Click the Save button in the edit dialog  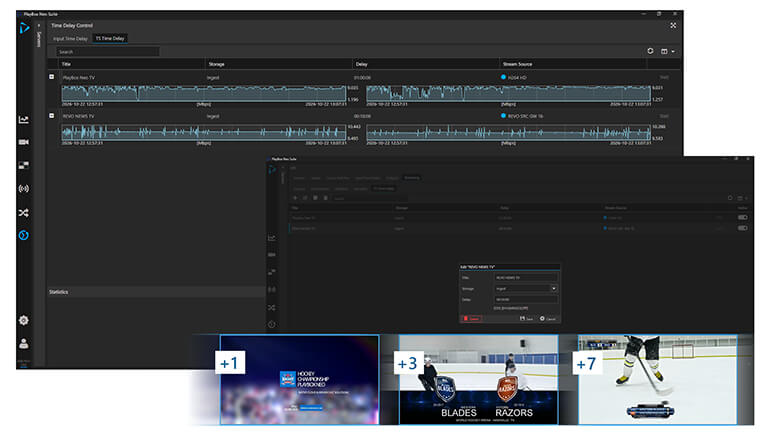coord(526,319)
